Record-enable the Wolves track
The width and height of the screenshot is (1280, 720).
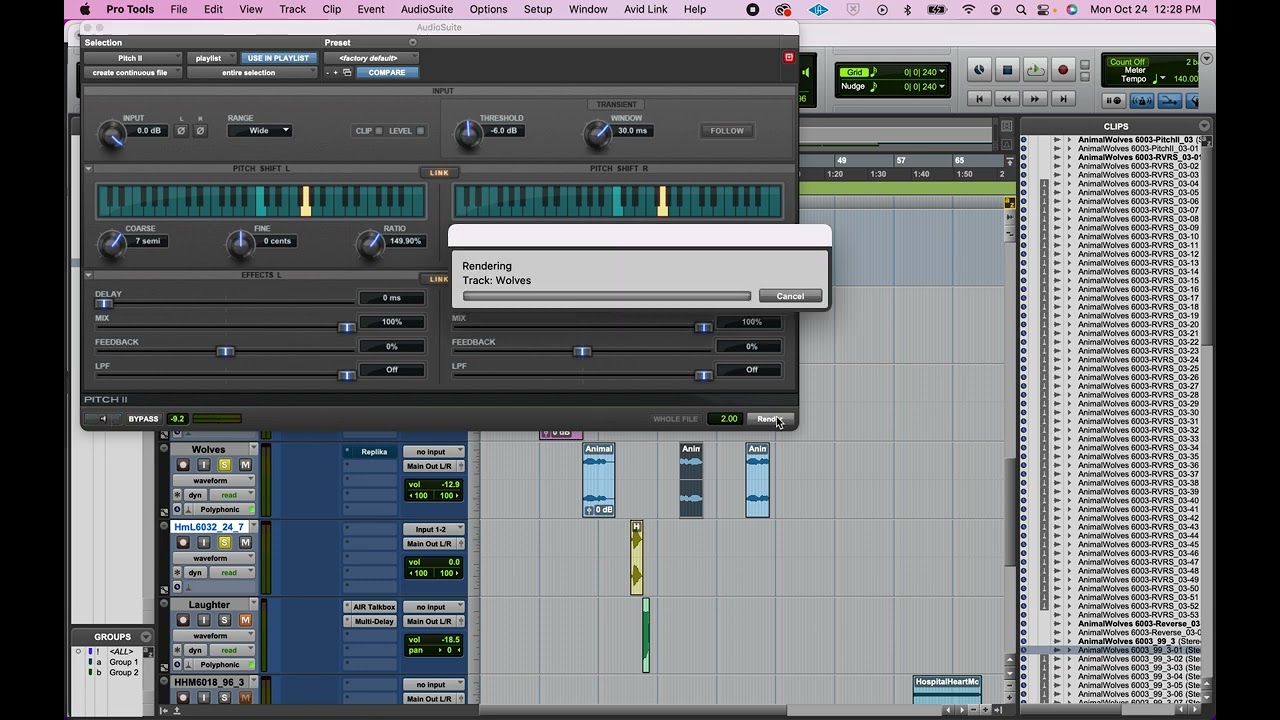tap(182, 465)
